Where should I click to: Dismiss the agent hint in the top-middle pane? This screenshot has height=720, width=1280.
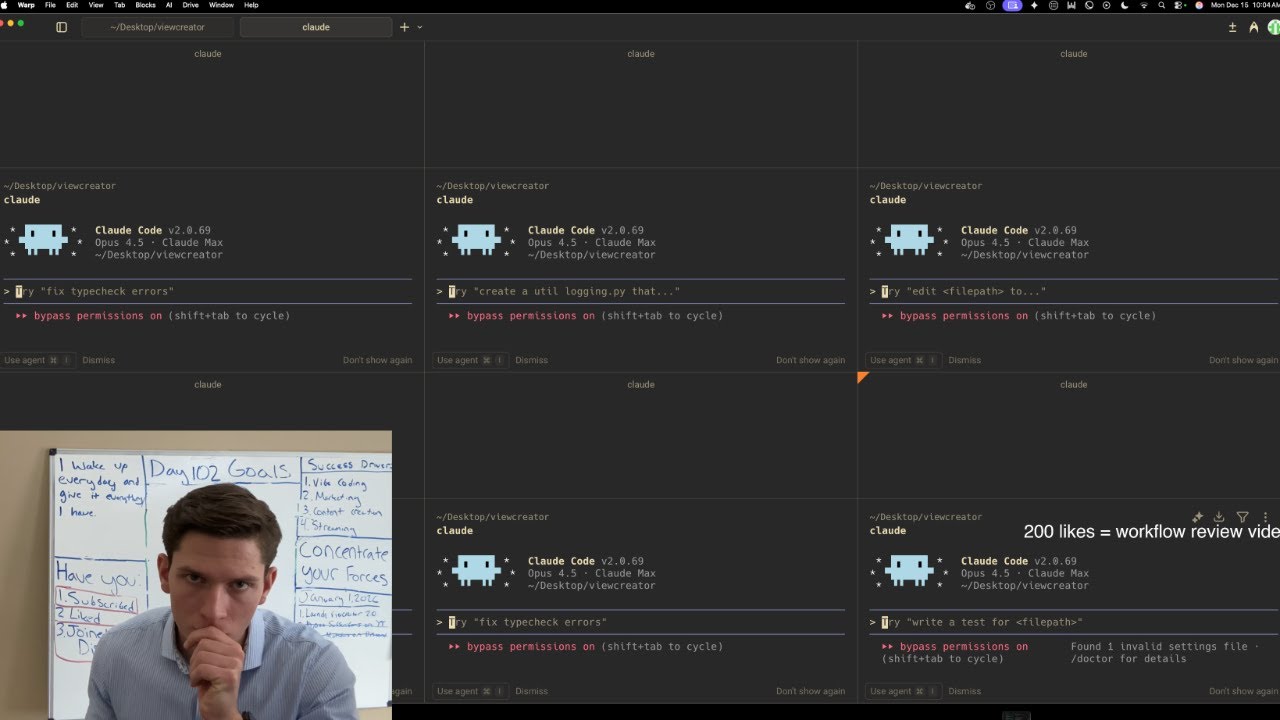[x=531, y=360]
